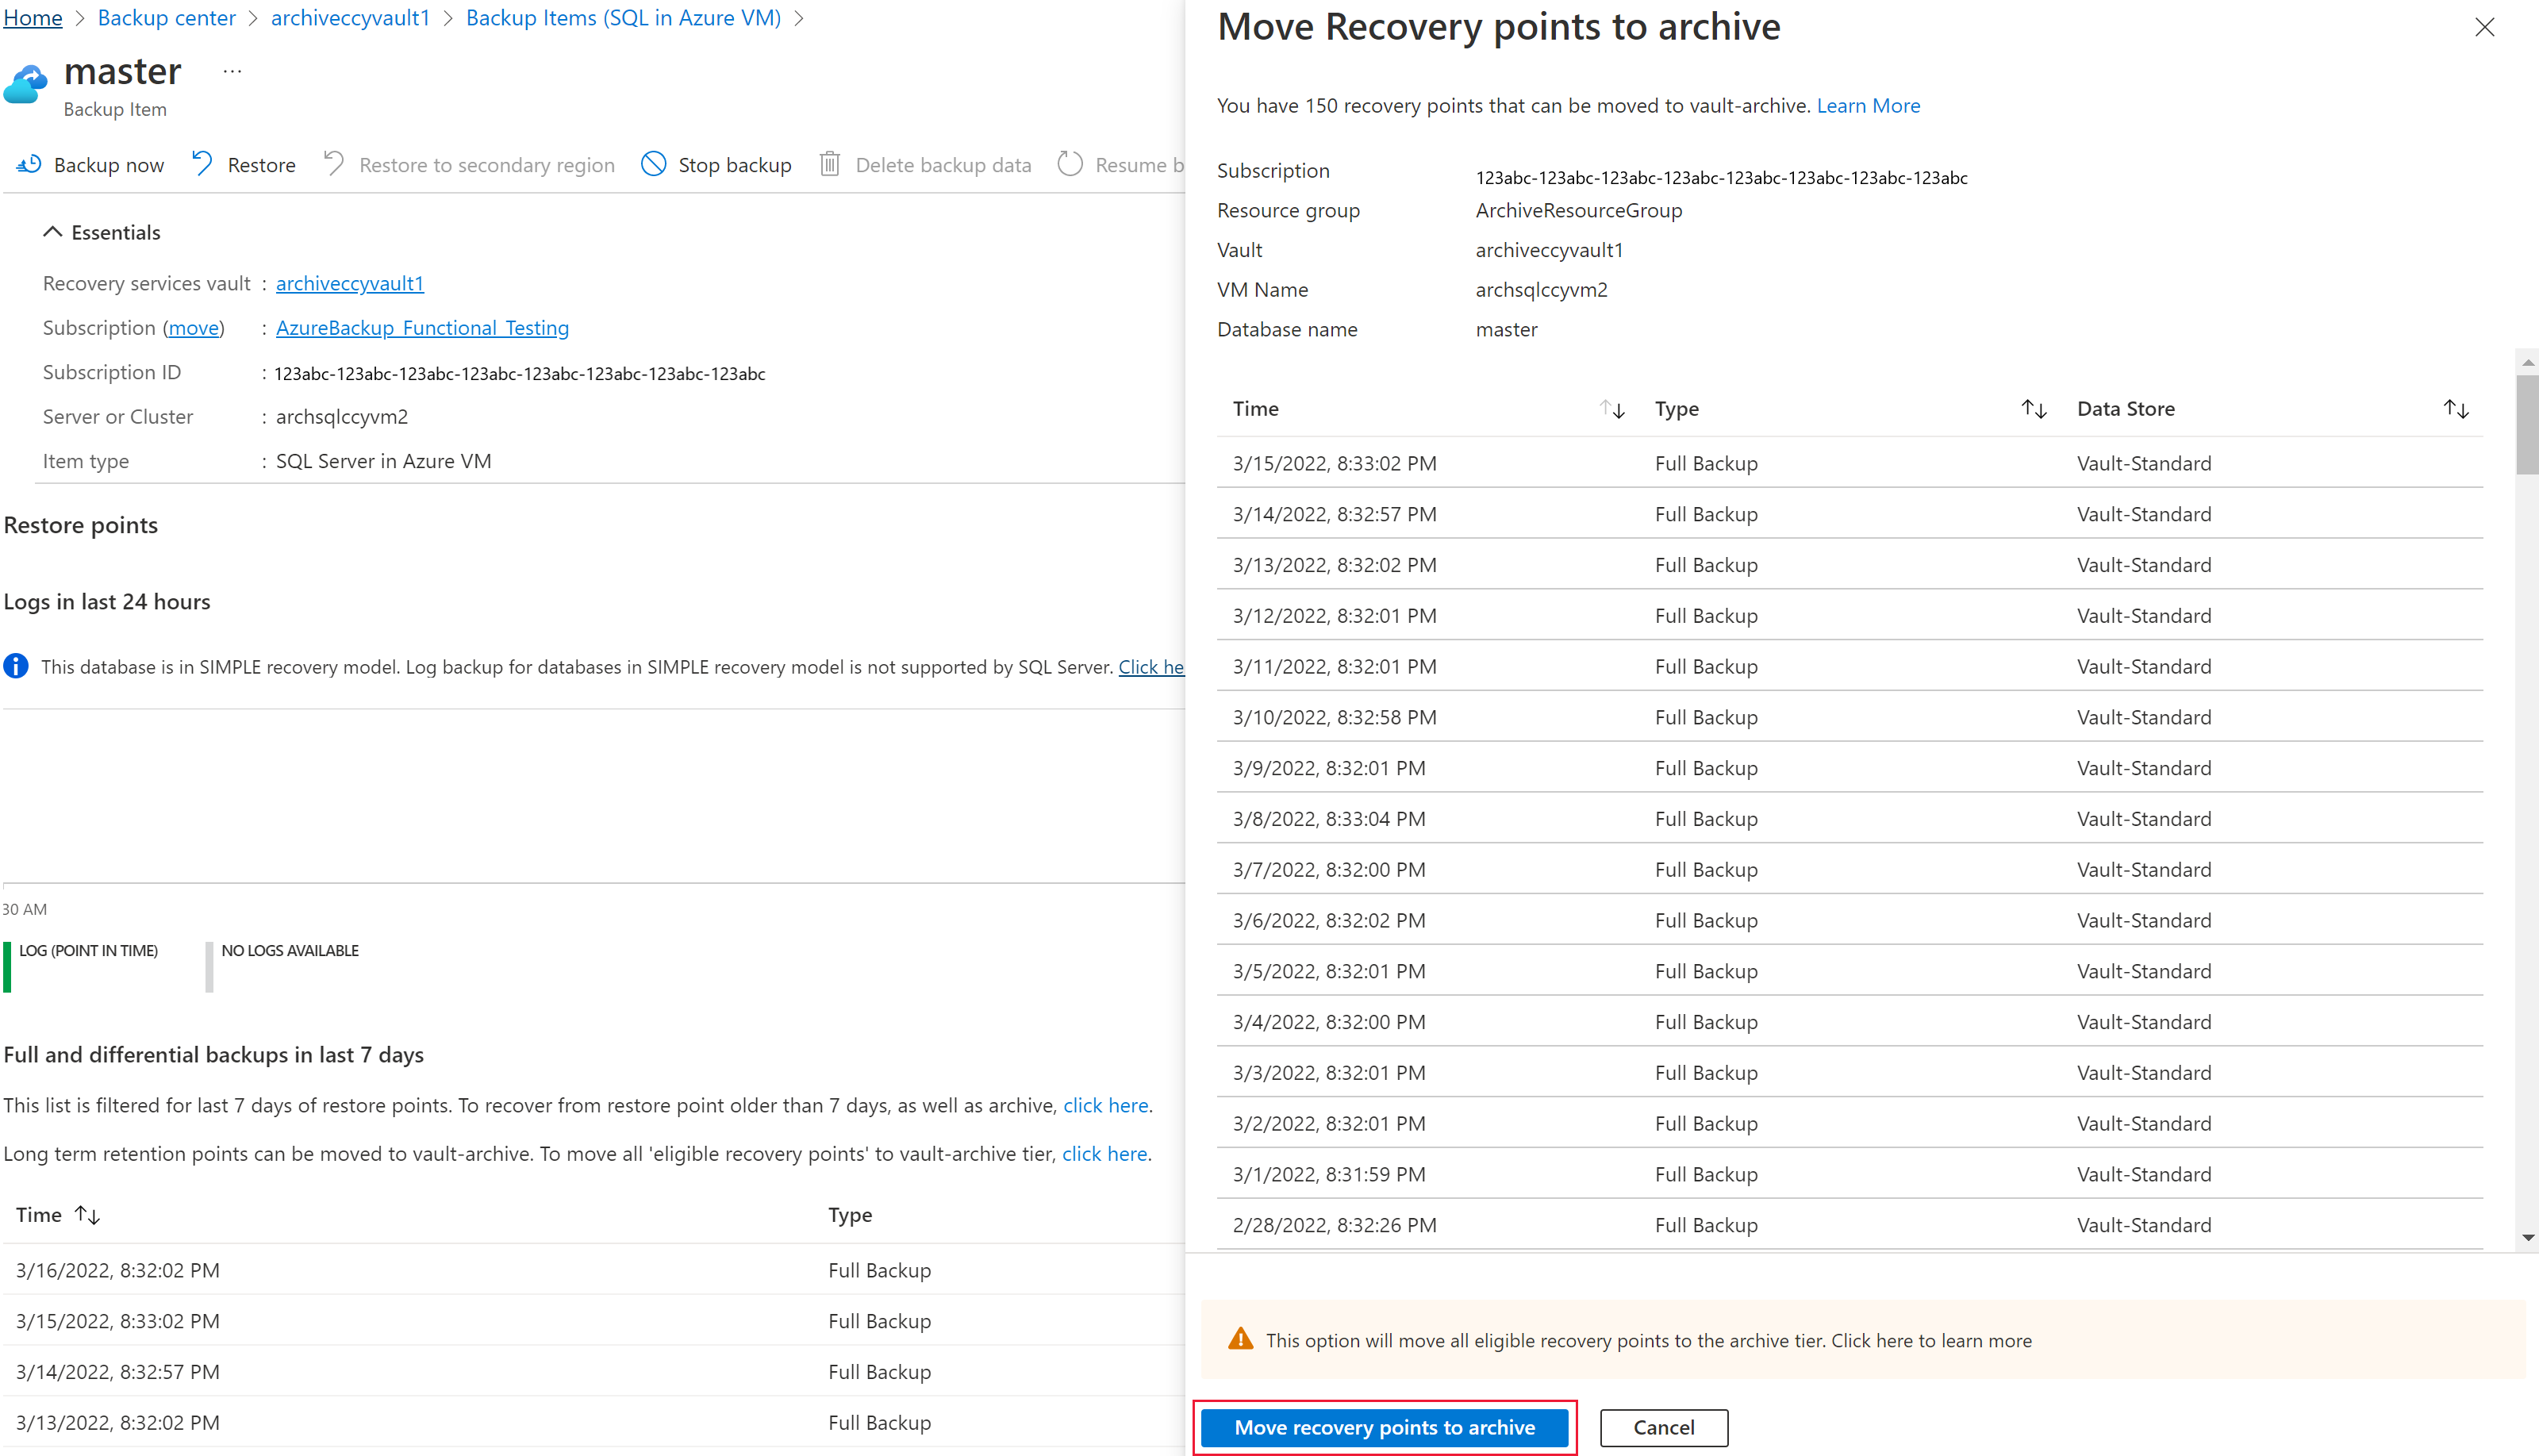Click Learn More link in archive panel
Image resolution: width=2539 pixels, height=1456 pixels.
(1869, 105)
